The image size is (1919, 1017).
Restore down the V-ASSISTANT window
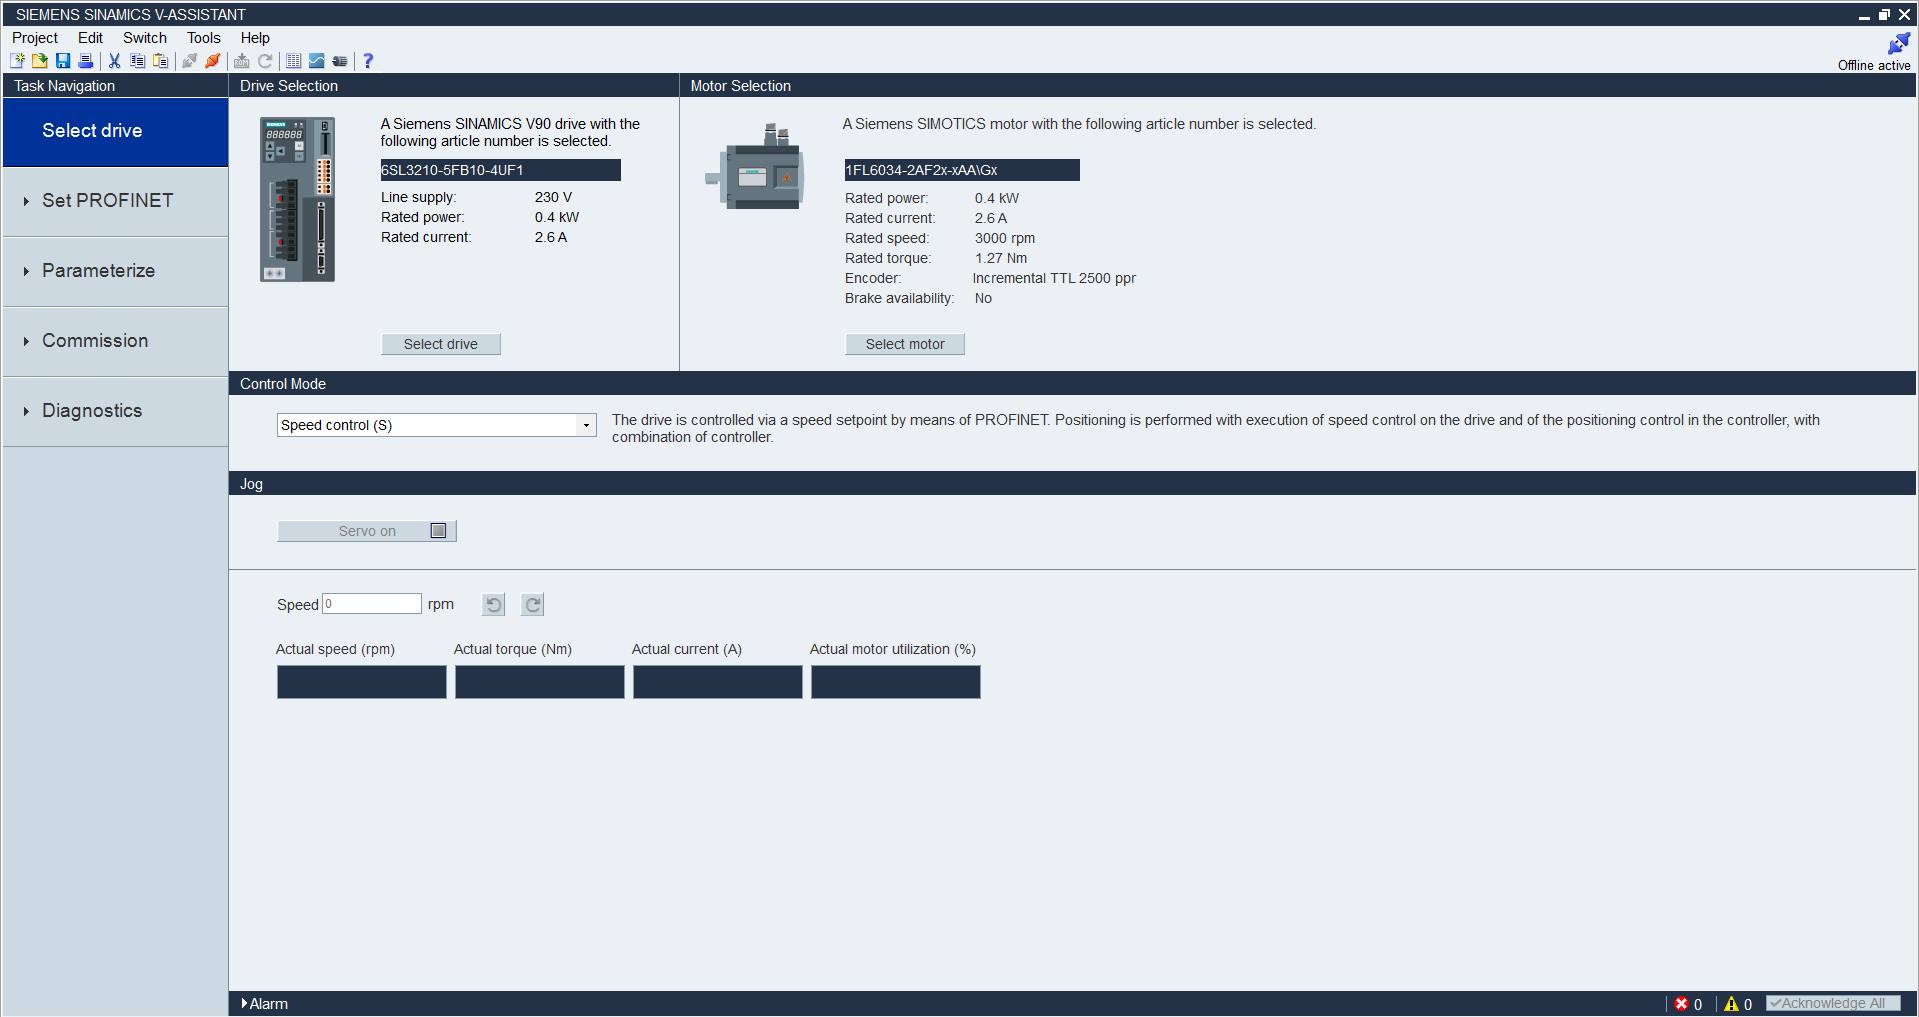tap(1884, 15)
